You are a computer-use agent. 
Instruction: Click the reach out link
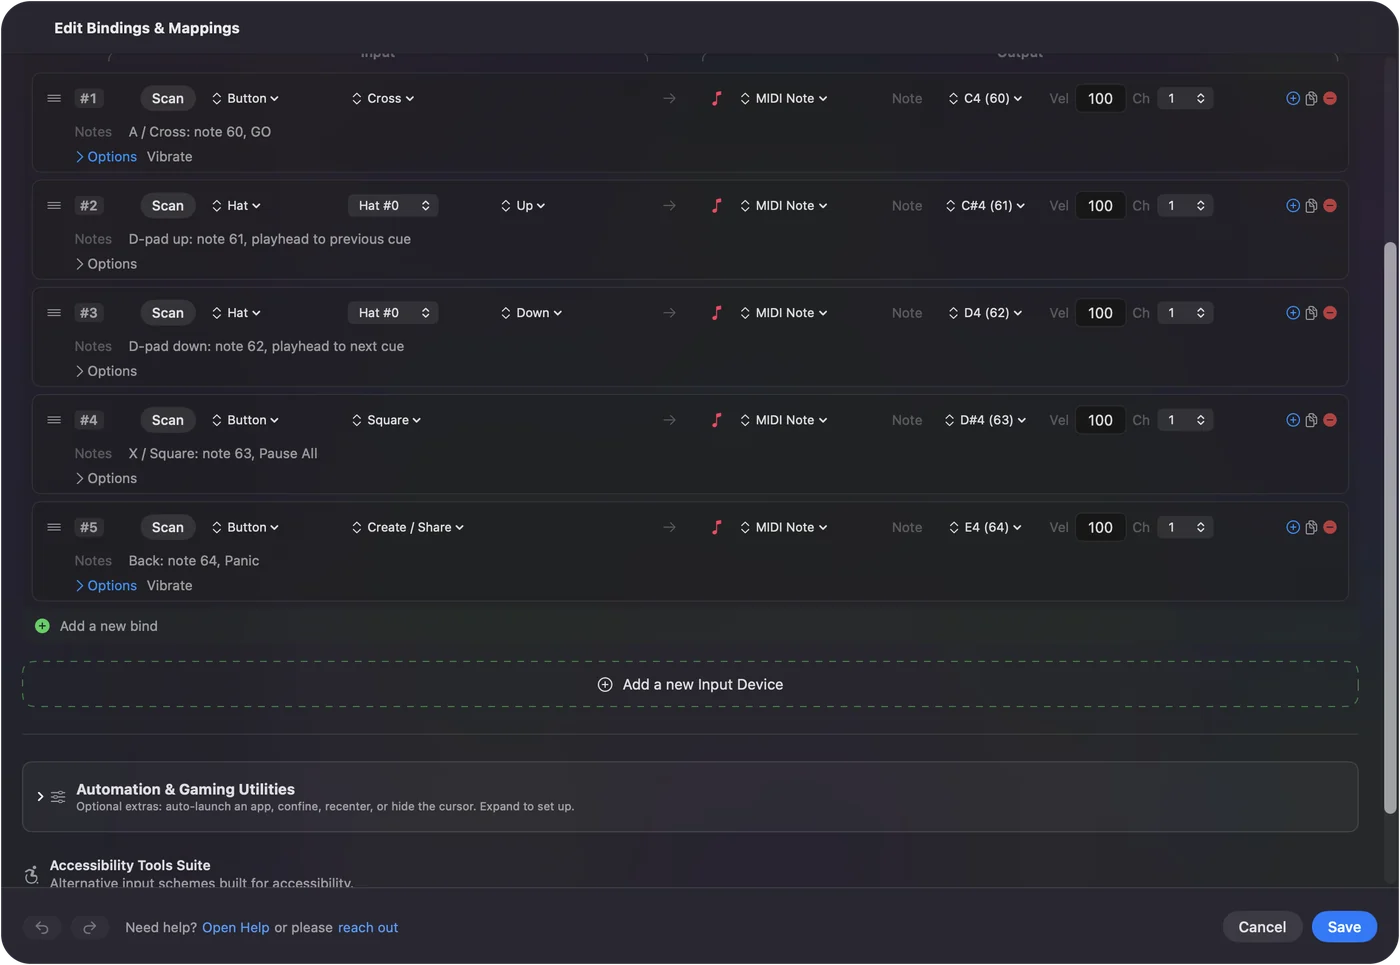point(368,927)
